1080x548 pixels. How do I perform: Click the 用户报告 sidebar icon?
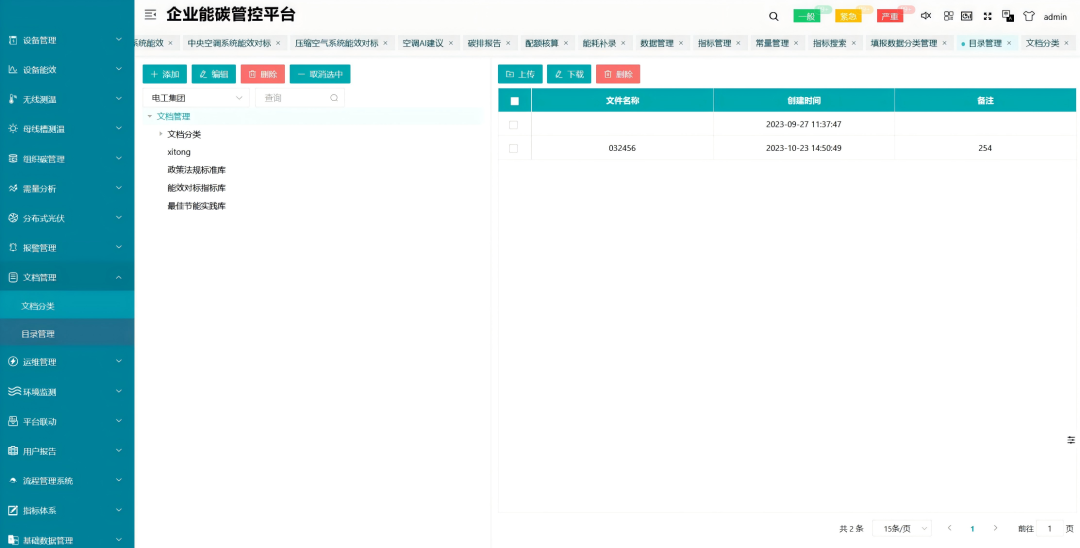point(12,451)
